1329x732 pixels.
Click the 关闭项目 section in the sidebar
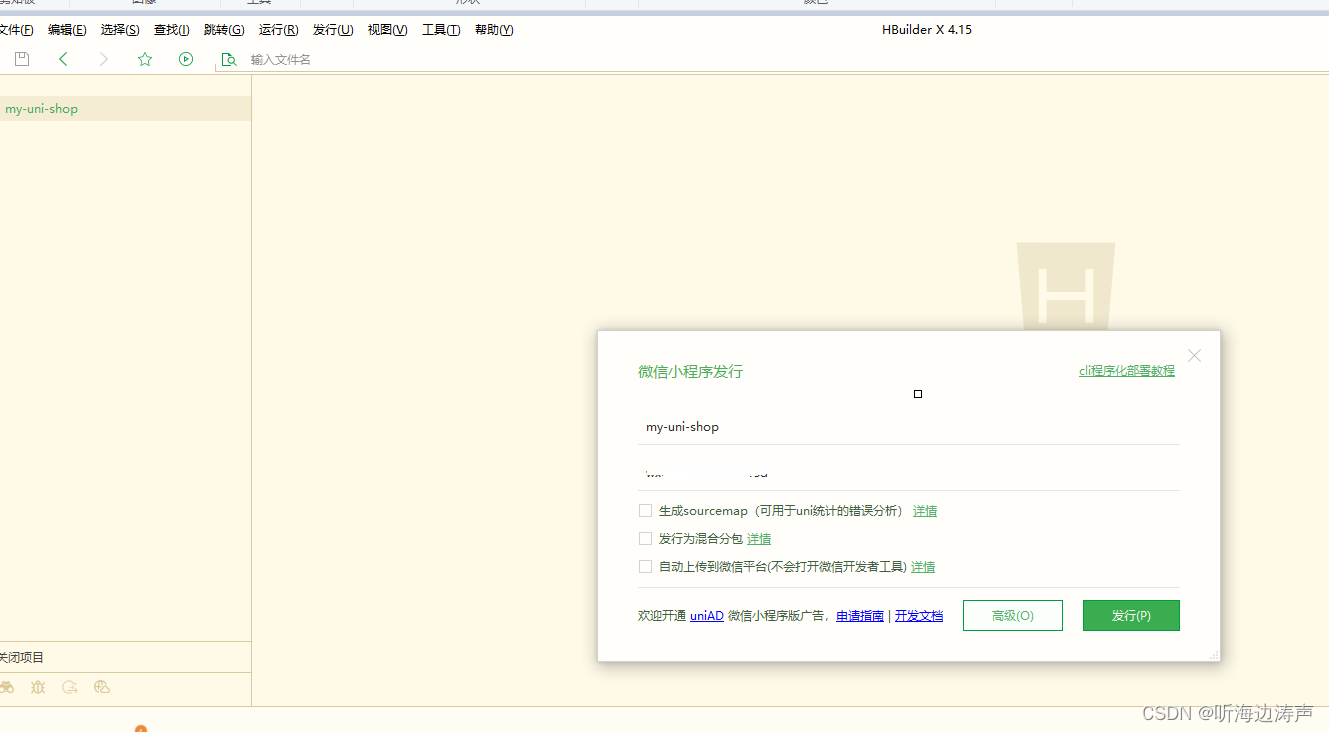(x=125, y=657)
